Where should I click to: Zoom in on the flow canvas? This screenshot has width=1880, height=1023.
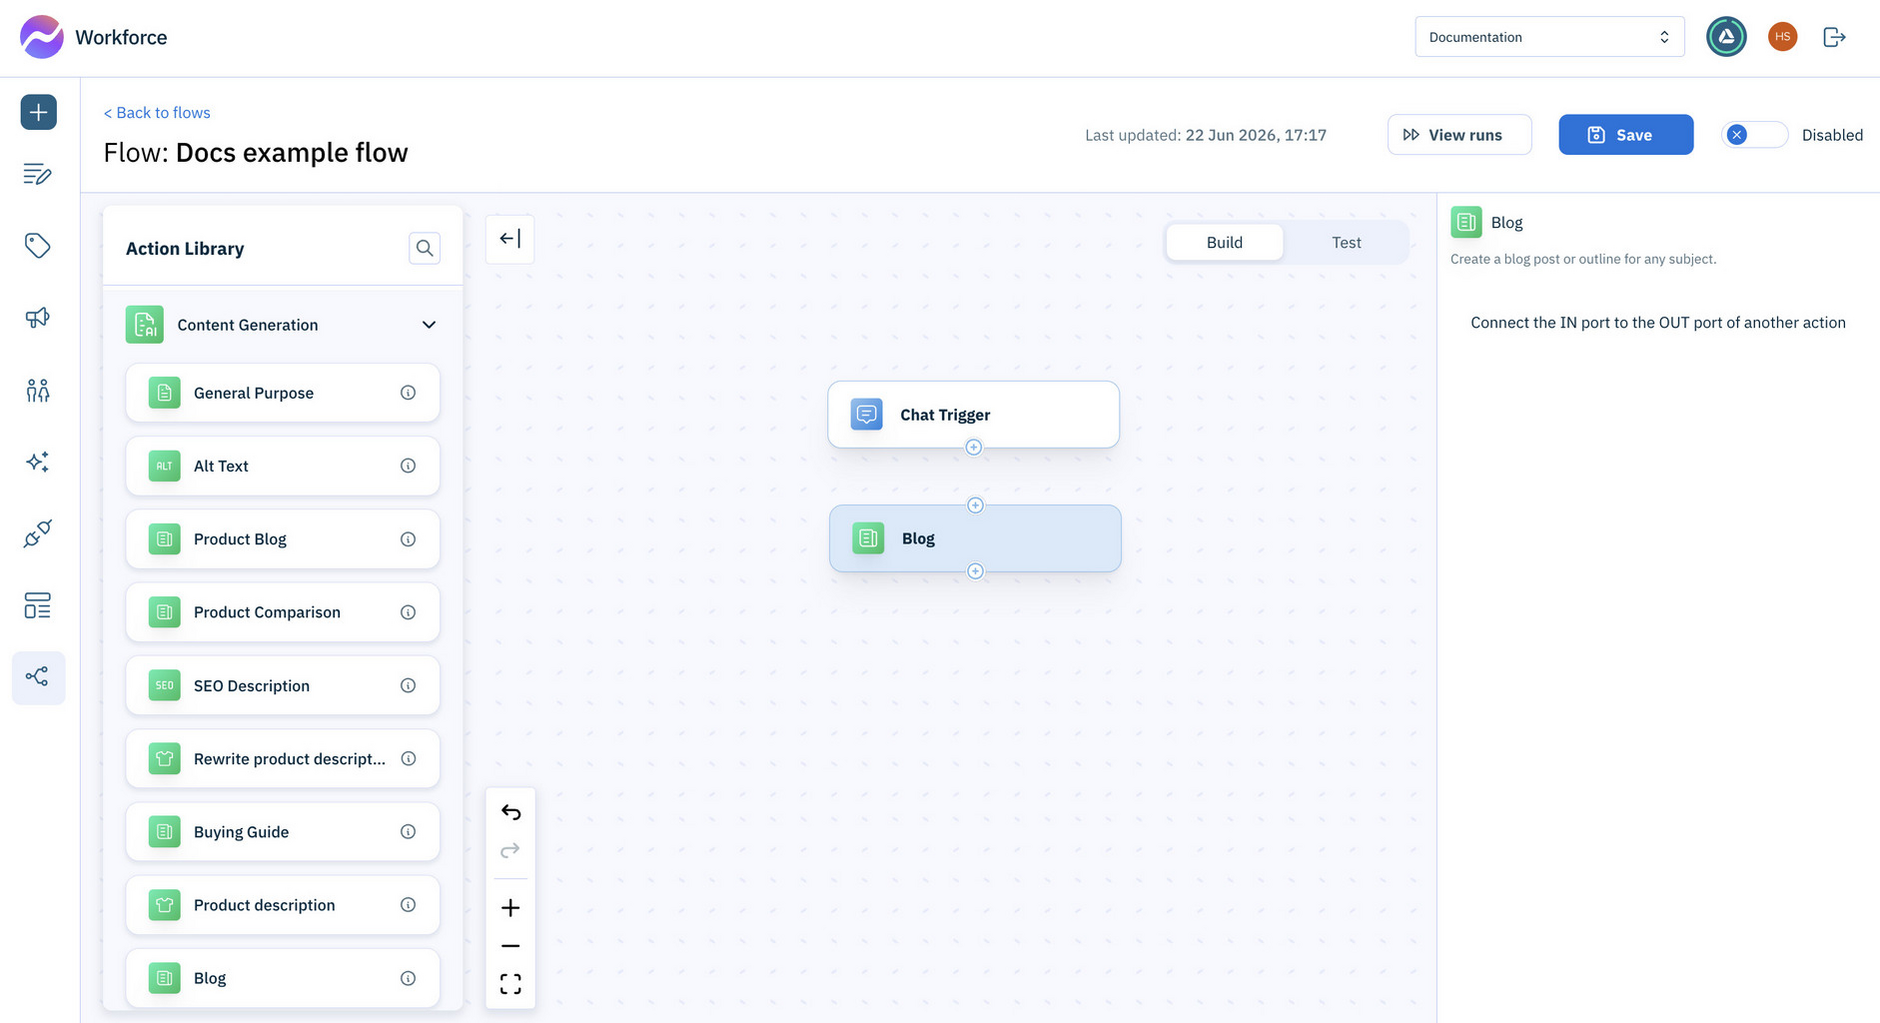510,908
